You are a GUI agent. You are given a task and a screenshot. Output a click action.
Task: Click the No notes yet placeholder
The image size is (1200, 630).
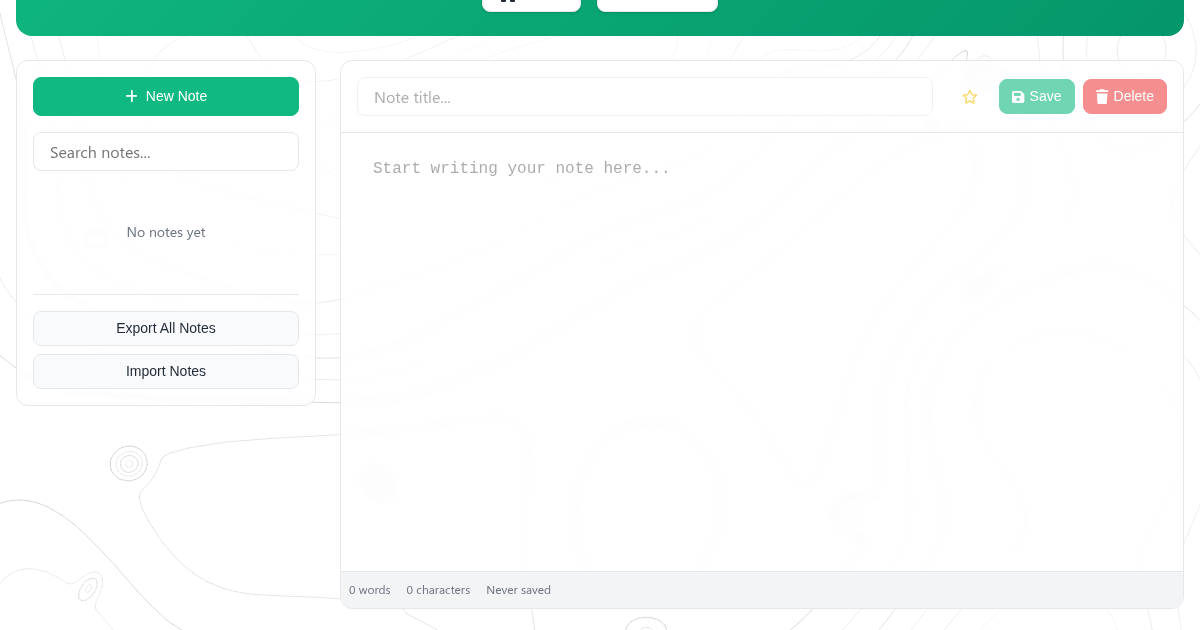click(x=166, y=232)
